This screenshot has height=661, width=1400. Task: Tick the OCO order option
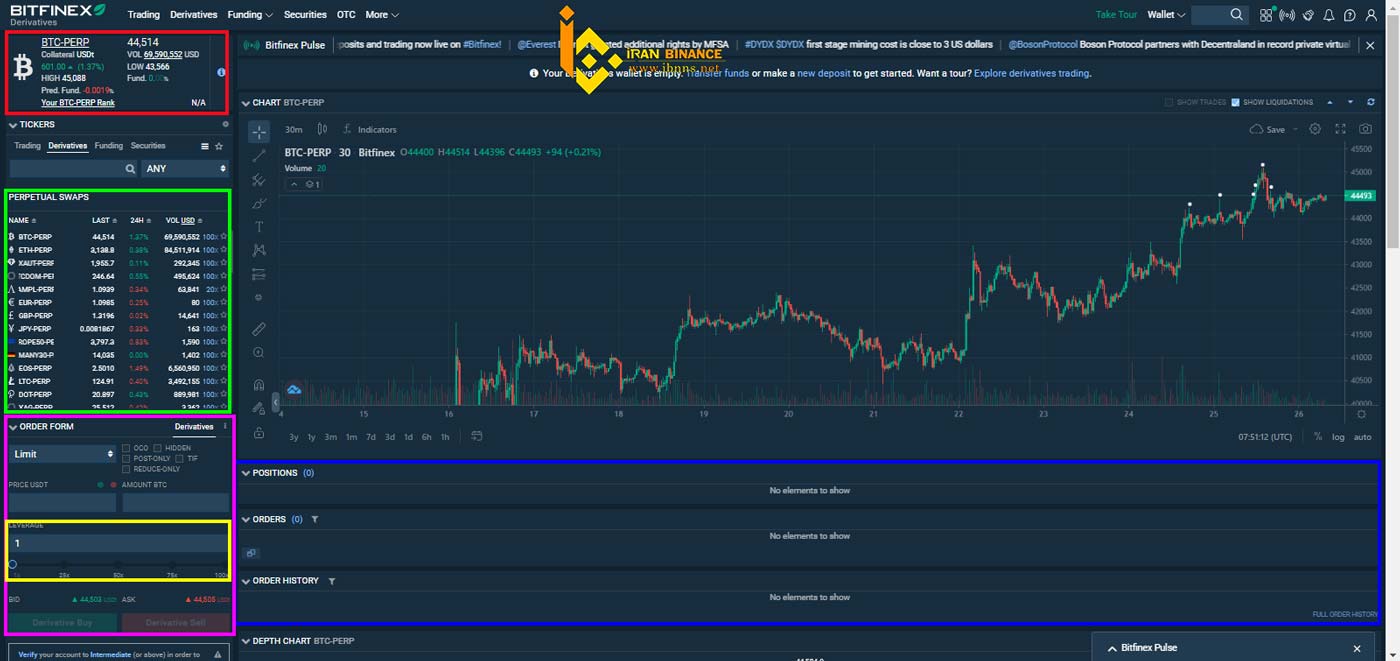click(126, 448)
